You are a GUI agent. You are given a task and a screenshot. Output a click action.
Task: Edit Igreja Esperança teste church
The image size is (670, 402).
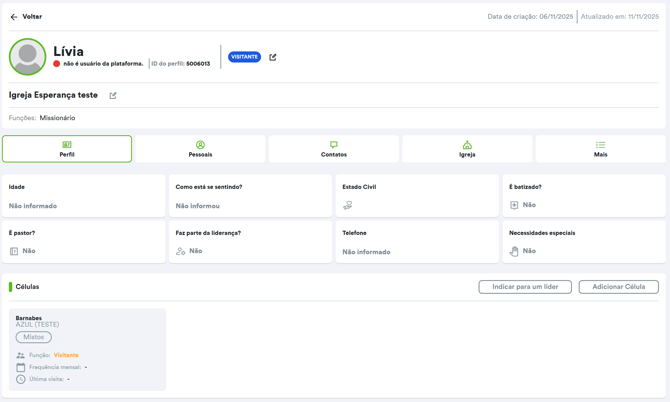(113, 96)
